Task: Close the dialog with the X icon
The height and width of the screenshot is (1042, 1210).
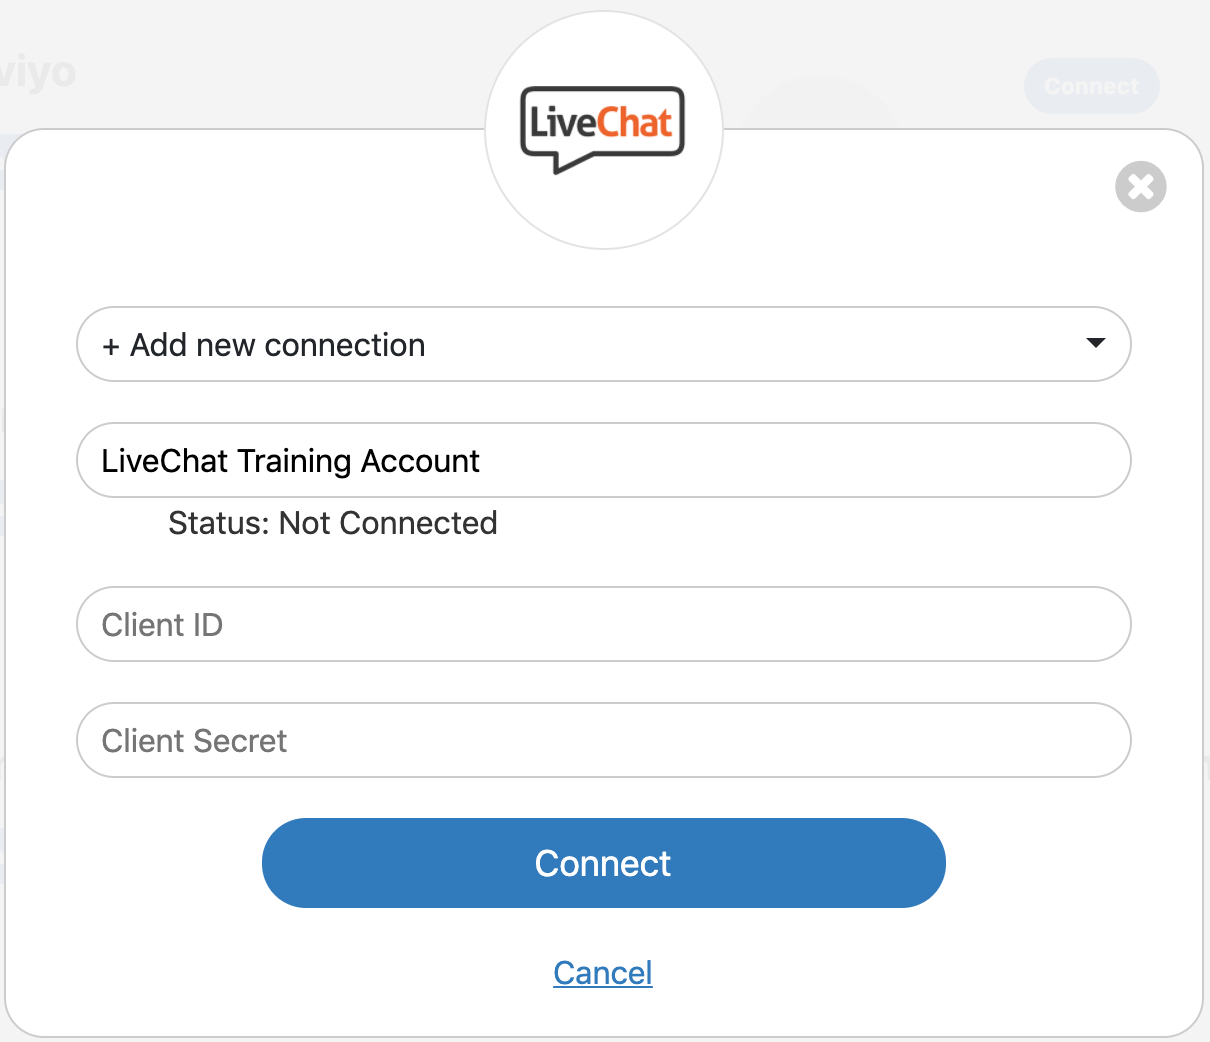Action: (1140, 187)
